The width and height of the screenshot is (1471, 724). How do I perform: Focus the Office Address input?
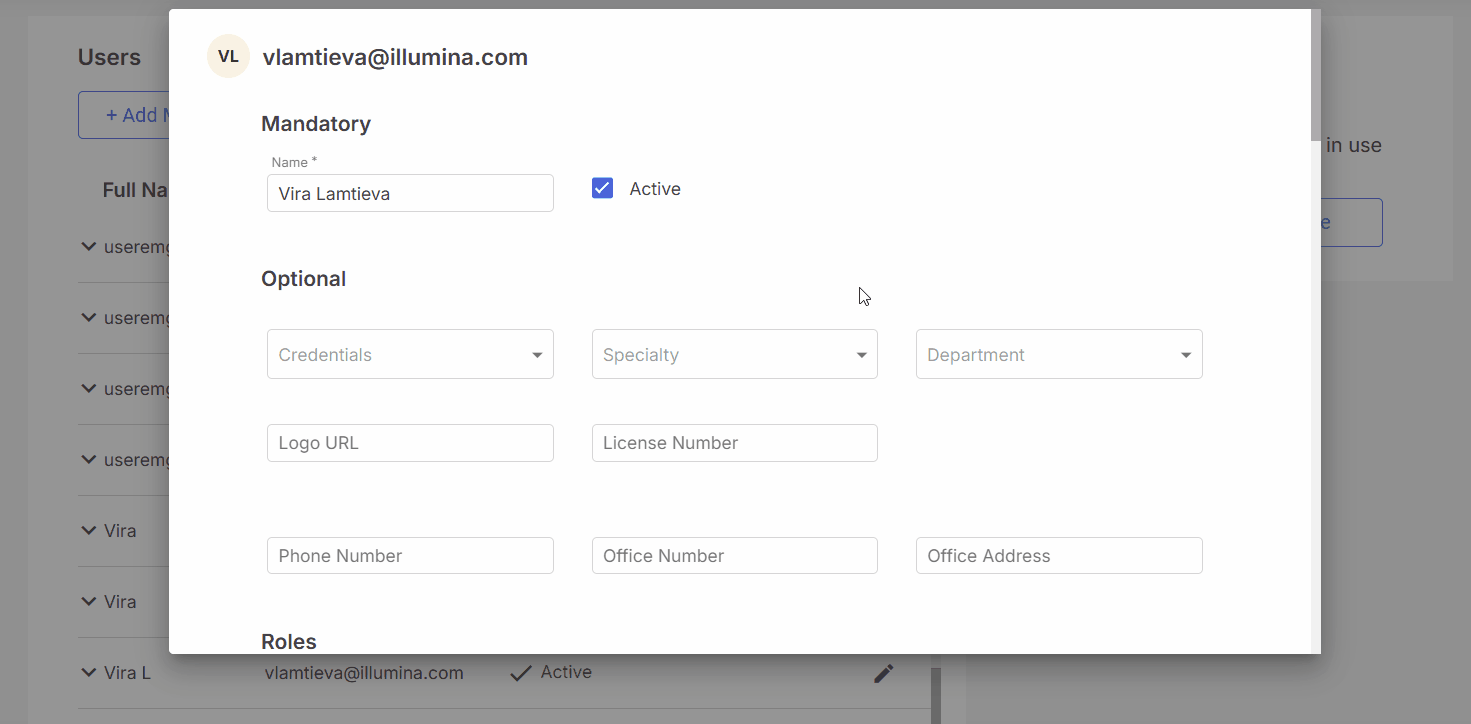pos(1058,556)
